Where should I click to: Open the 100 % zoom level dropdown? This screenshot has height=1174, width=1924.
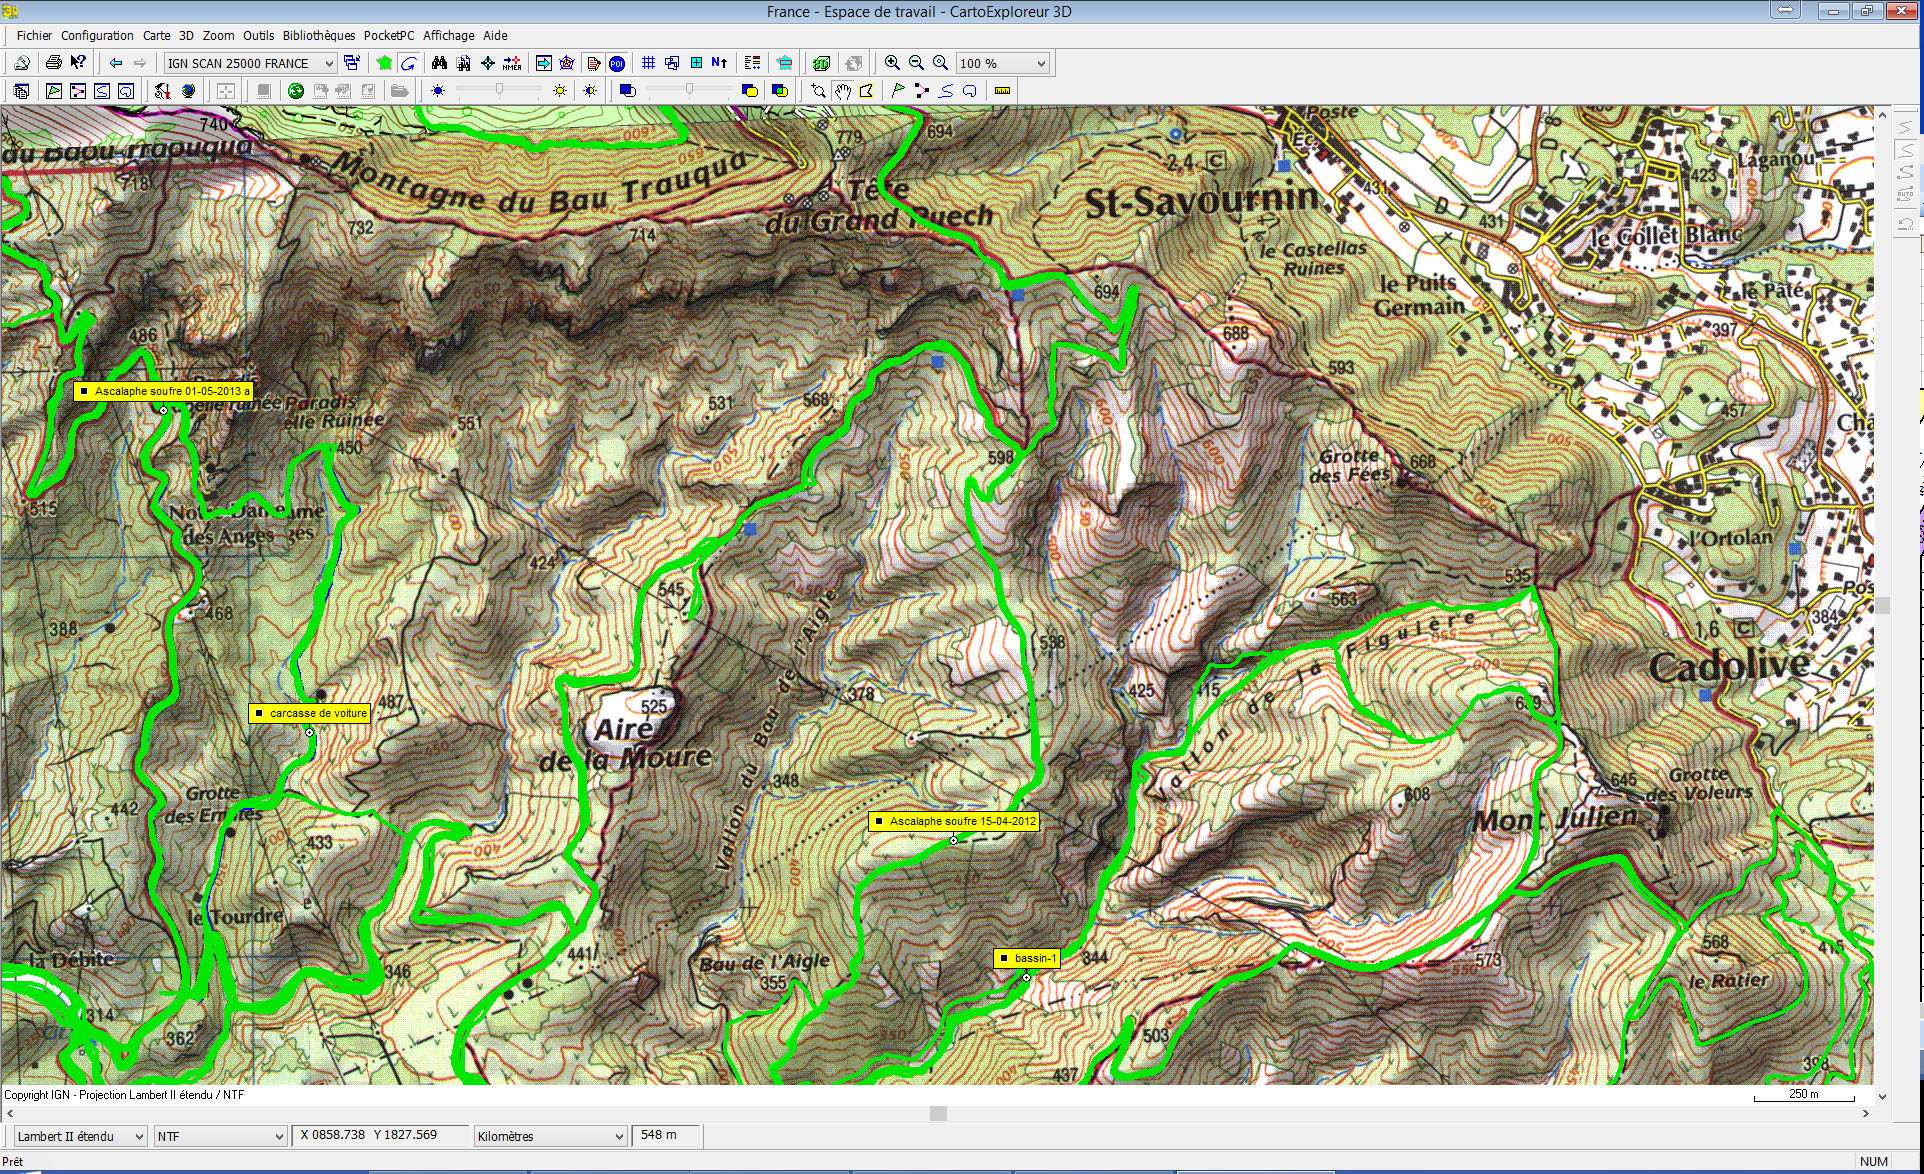coord(1002,63)
